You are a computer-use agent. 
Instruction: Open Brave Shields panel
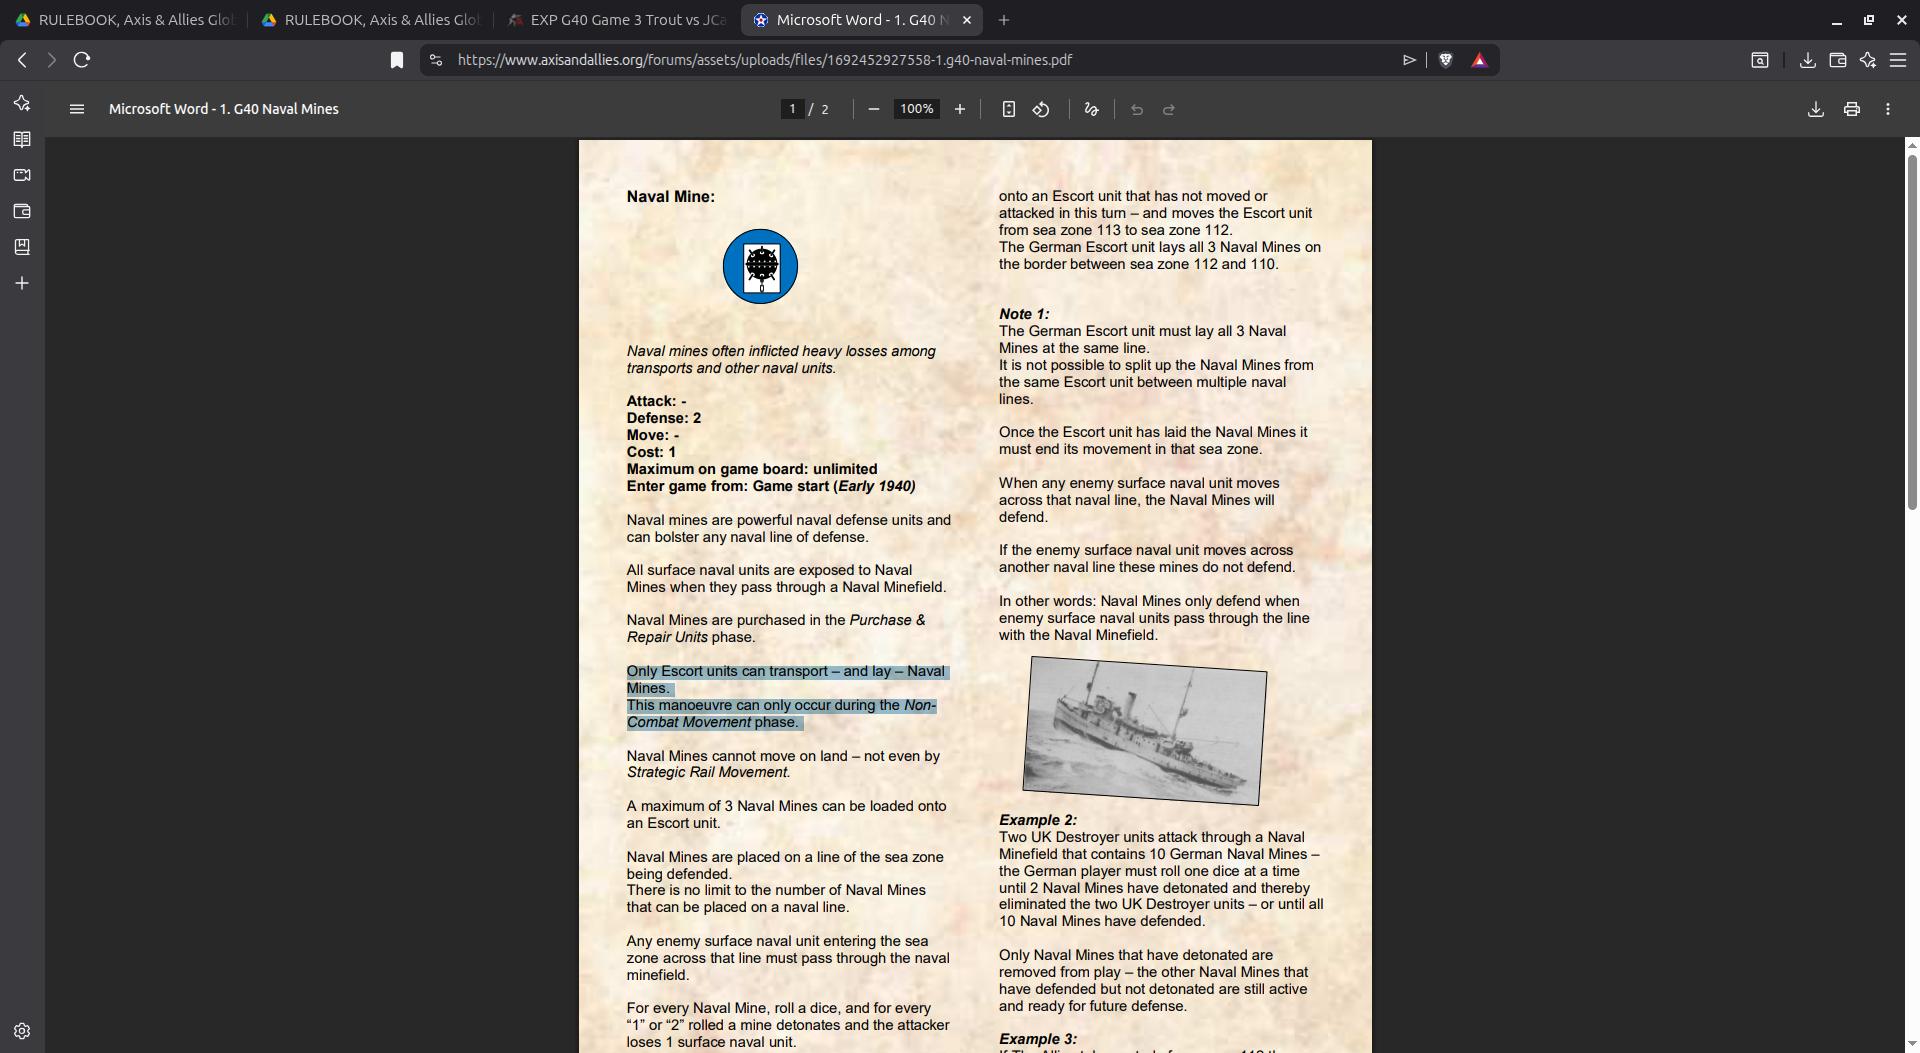click(x=1447, y=60)
